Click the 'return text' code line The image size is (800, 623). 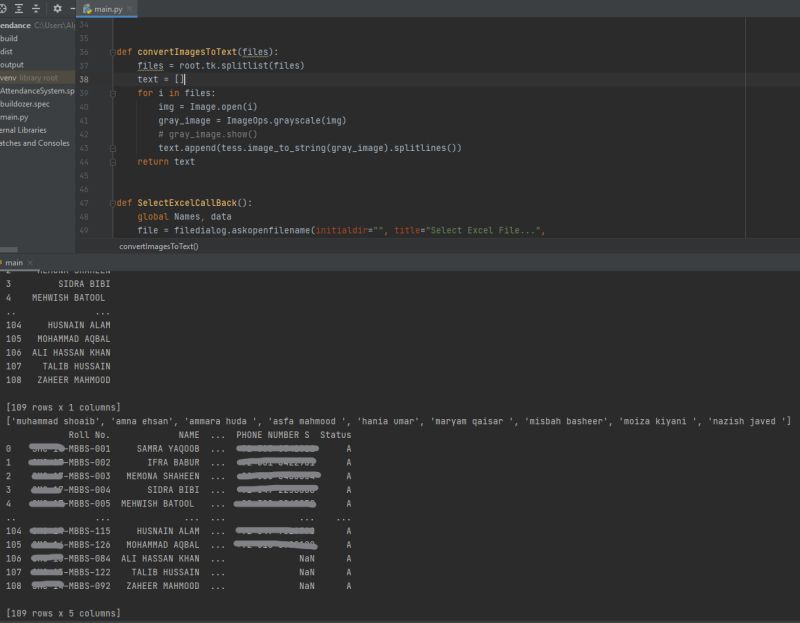click(x=166, y=162)
